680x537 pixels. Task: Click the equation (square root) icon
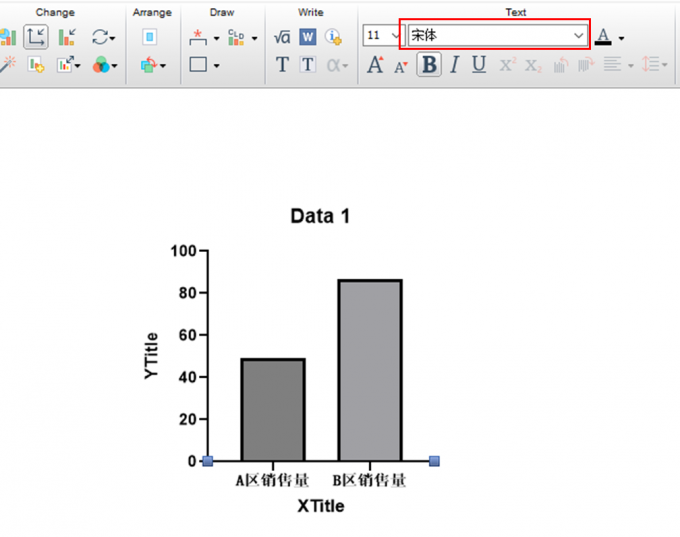tap(282, 37)
